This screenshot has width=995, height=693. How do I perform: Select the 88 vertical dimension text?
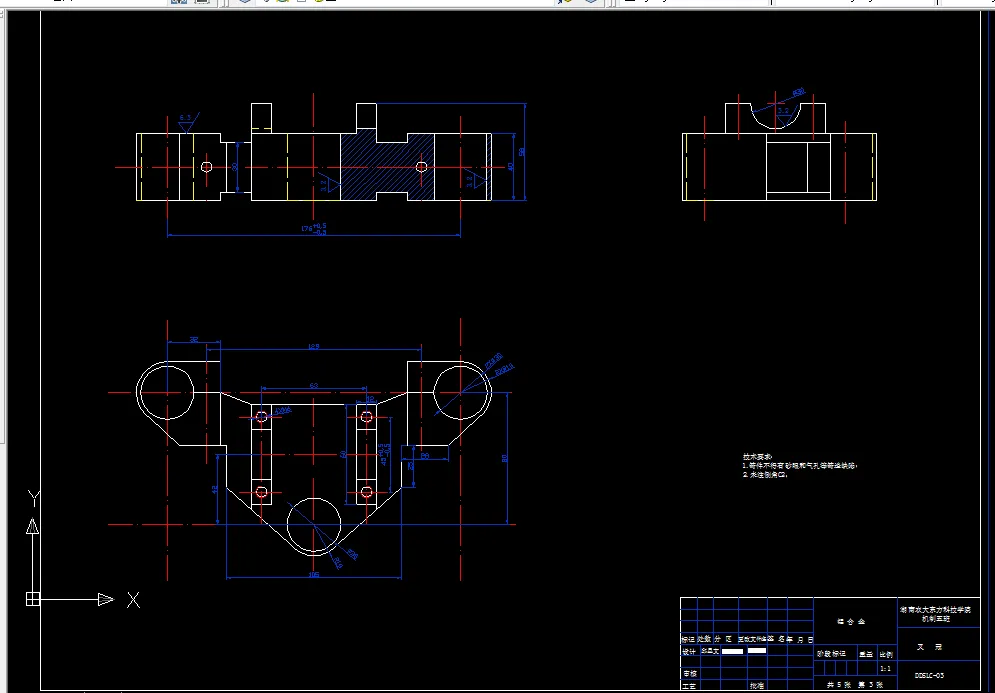click(505, 457)
